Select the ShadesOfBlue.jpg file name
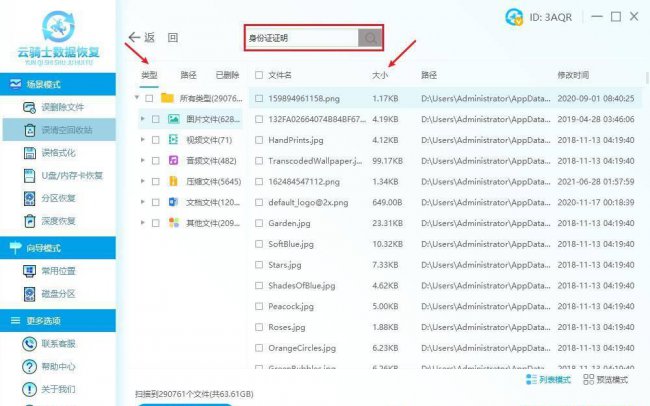The height and width of the screenshot is (406, 650). [x=301, y=285]
